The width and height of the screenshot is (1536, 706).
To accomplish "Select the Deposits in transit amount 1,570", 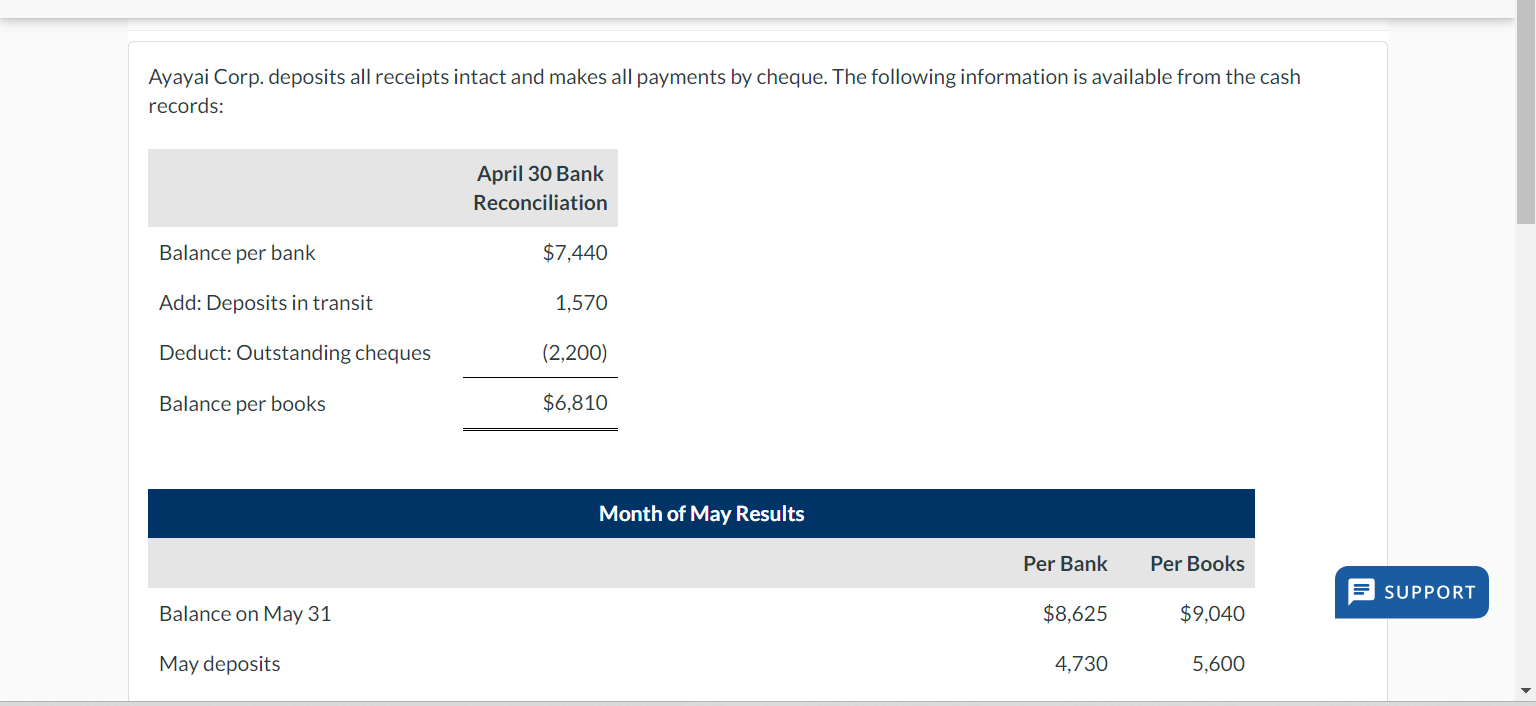I will 583,302.
